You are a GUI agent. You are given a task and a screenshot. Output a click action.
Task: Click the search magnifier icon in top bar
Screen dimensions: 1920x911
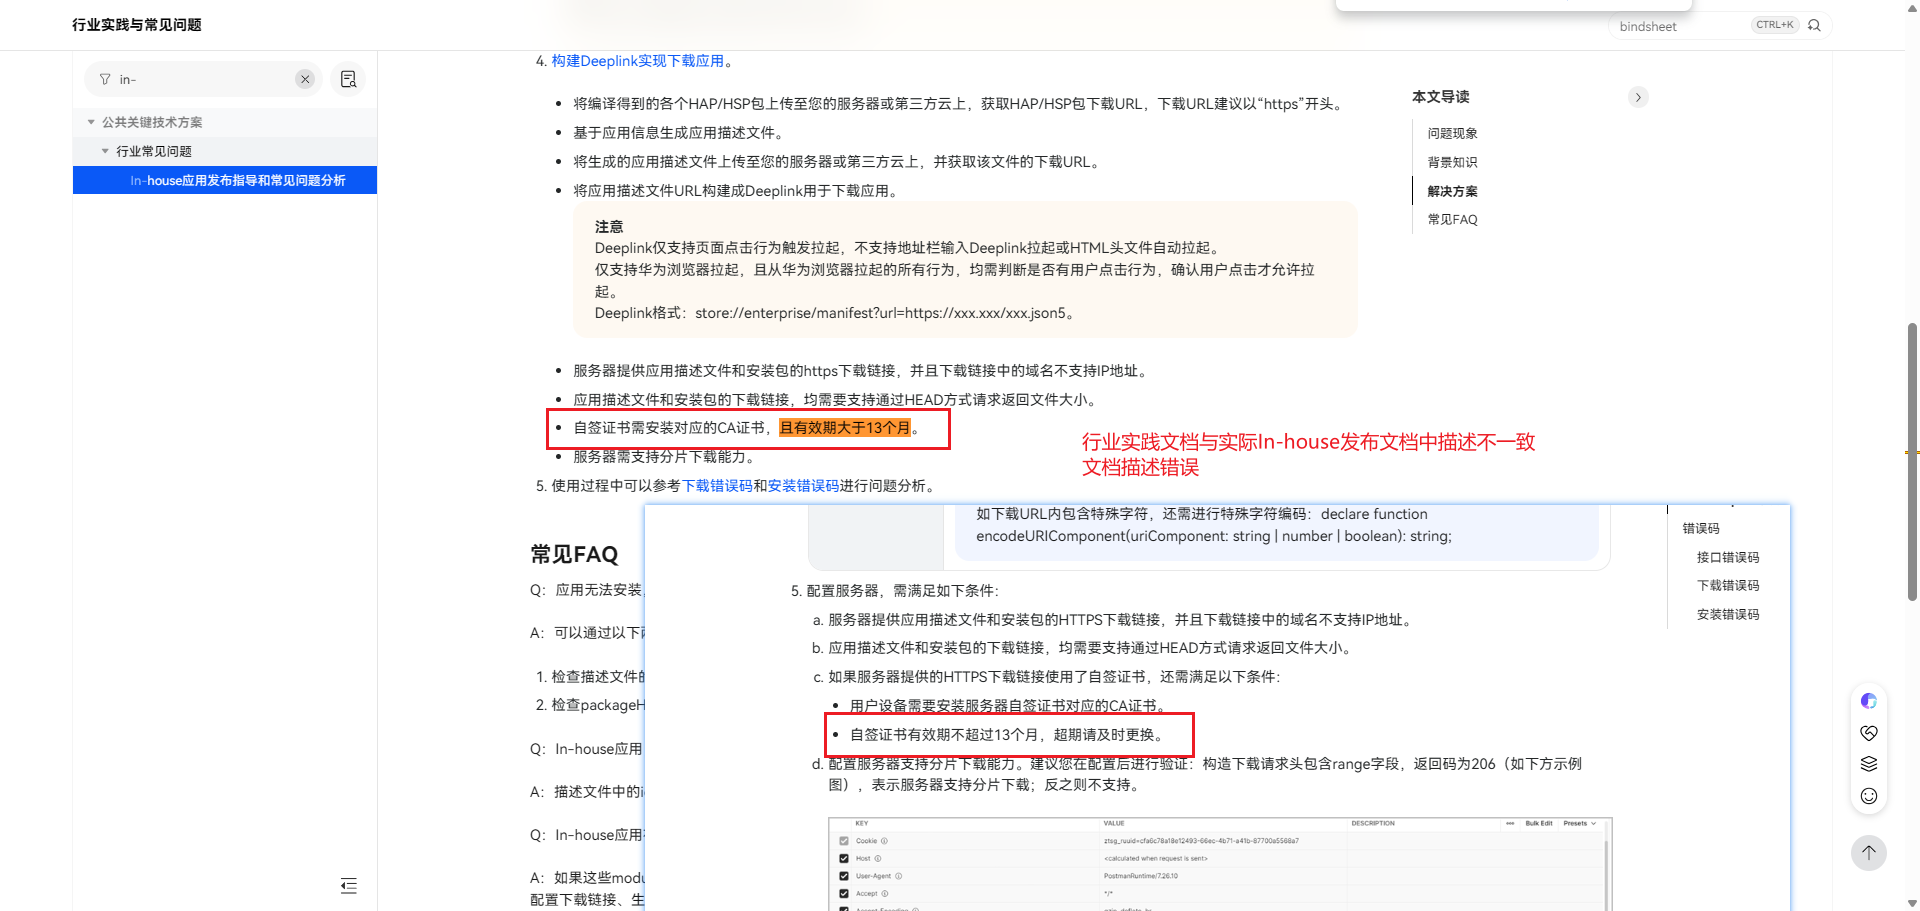1814,25
